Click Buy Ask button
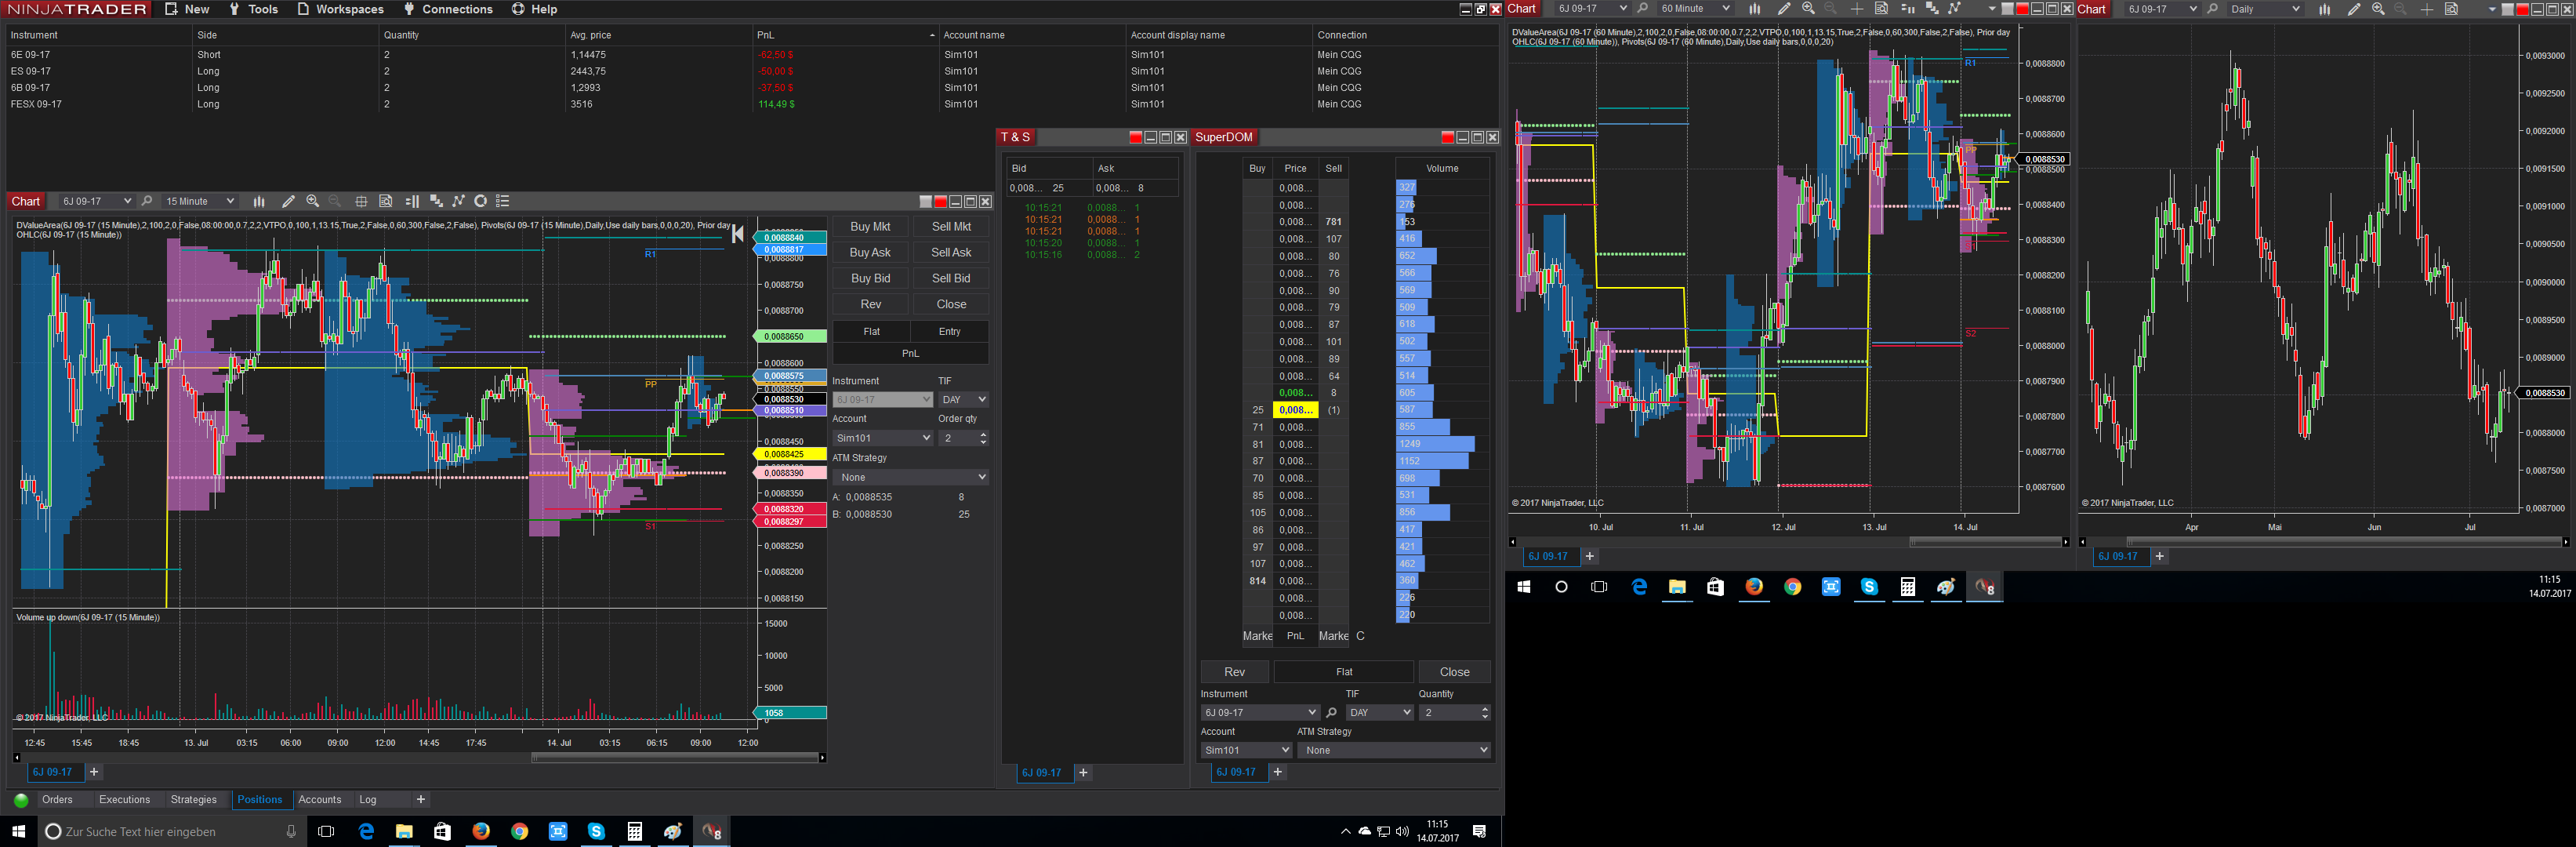 pyautogui.click(x=870, y=253)
